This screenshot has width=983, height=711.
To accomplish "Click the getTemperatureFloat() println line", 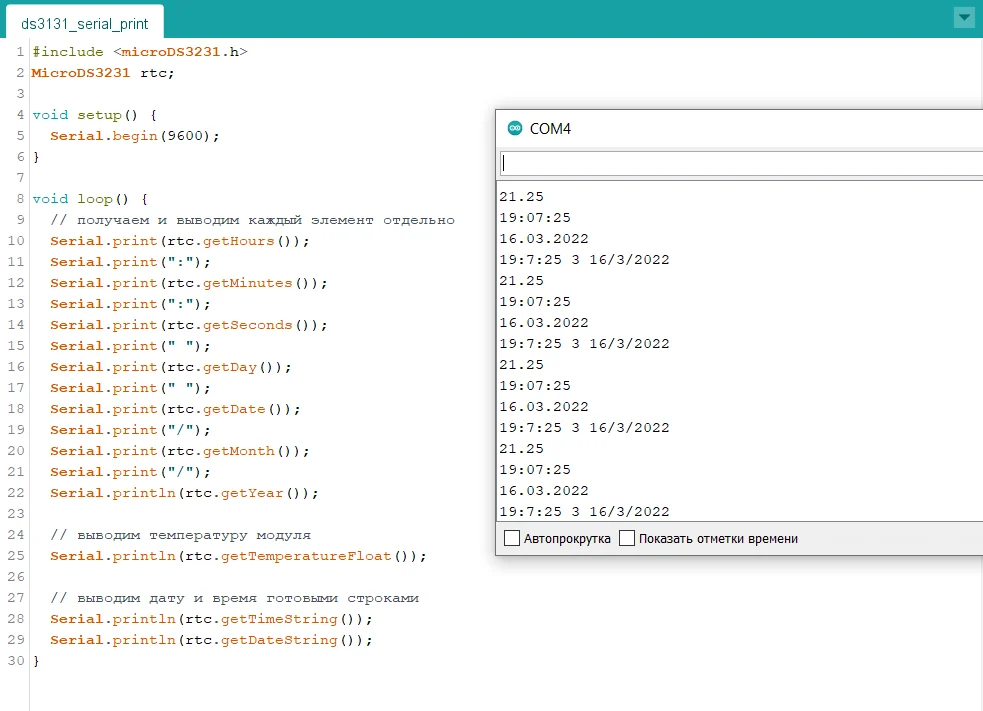I will [x=238, y=556].
